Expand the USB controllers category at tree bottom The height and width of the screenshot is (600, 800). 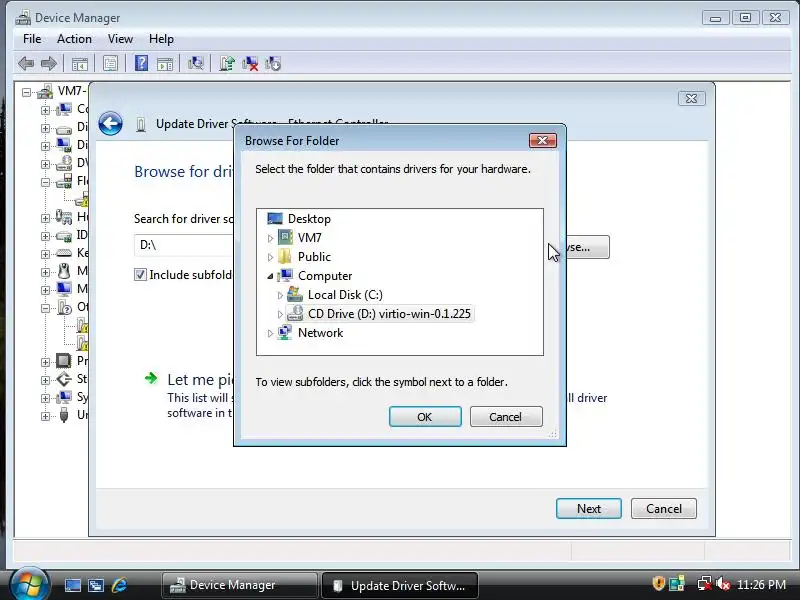point(45,416)
